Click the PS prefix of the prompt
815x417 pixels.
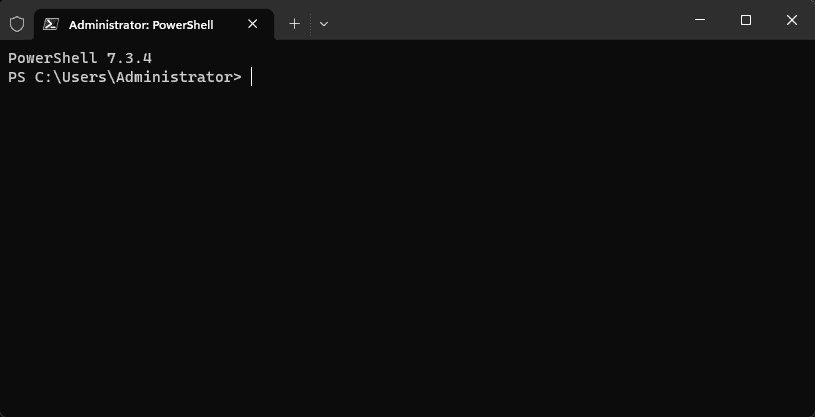point(16,77)
